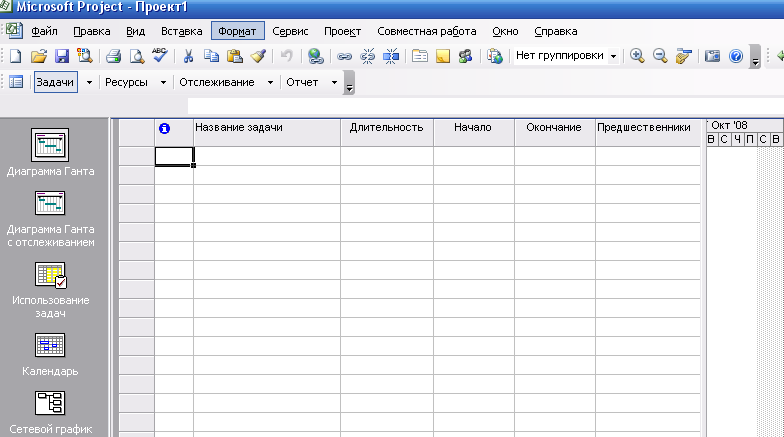This screenshot has height=437, width=784.
Task: Unlink tasks with the broken chain icon
Action: (368, 56)
